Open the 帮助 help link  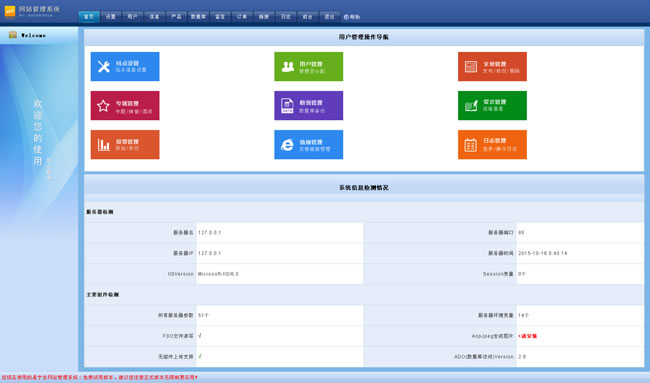[352, 17]
